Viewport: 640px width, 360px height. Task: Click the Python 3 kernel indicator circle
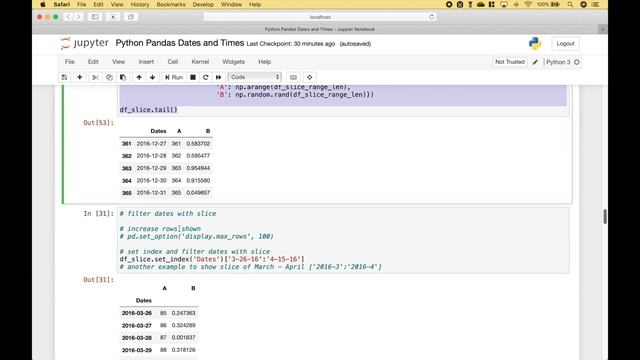[577, 62]
